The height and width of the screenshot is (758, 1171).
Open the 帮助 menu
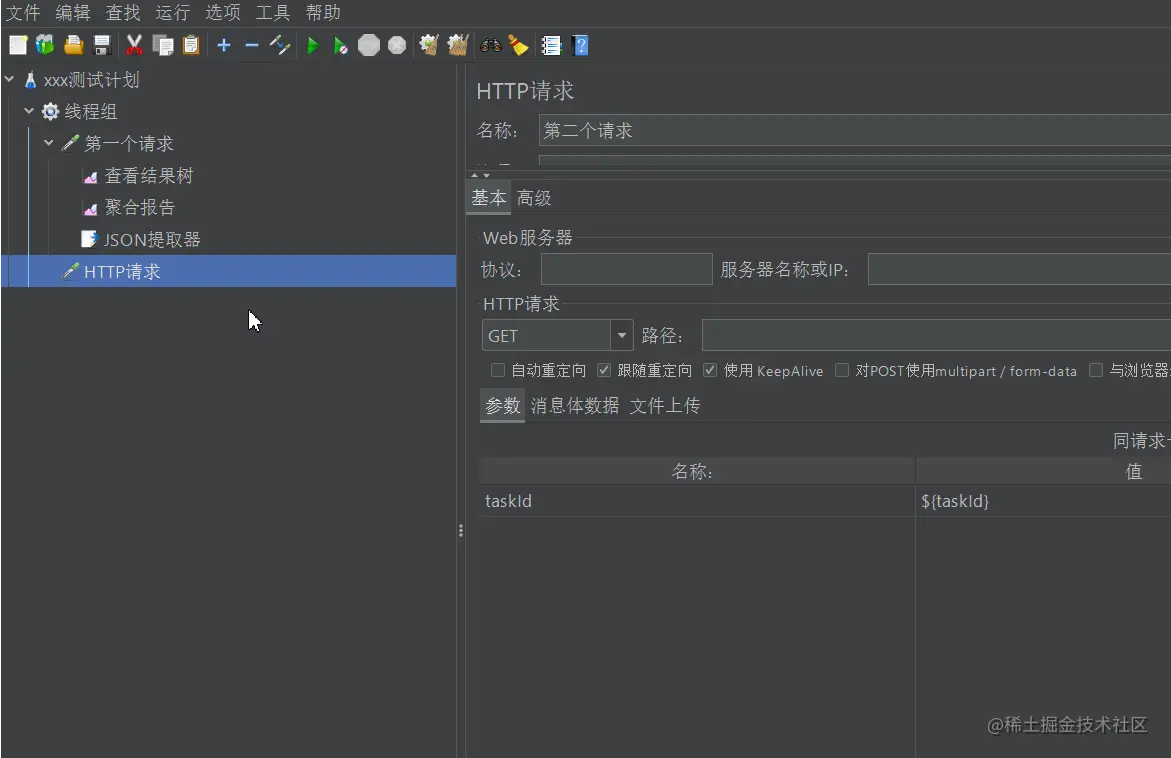point(323,13)
